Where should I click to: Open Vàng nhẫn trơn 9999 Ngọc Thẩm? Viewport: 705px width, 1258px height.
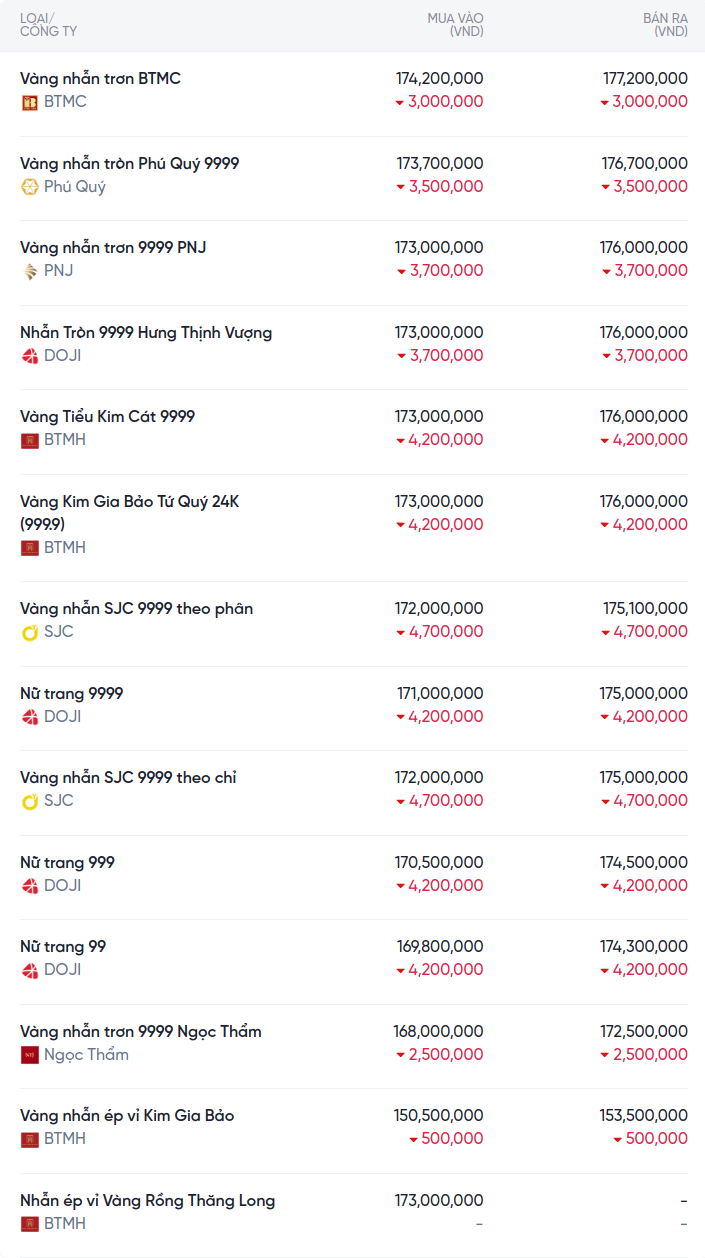[x=140, y=1032]
